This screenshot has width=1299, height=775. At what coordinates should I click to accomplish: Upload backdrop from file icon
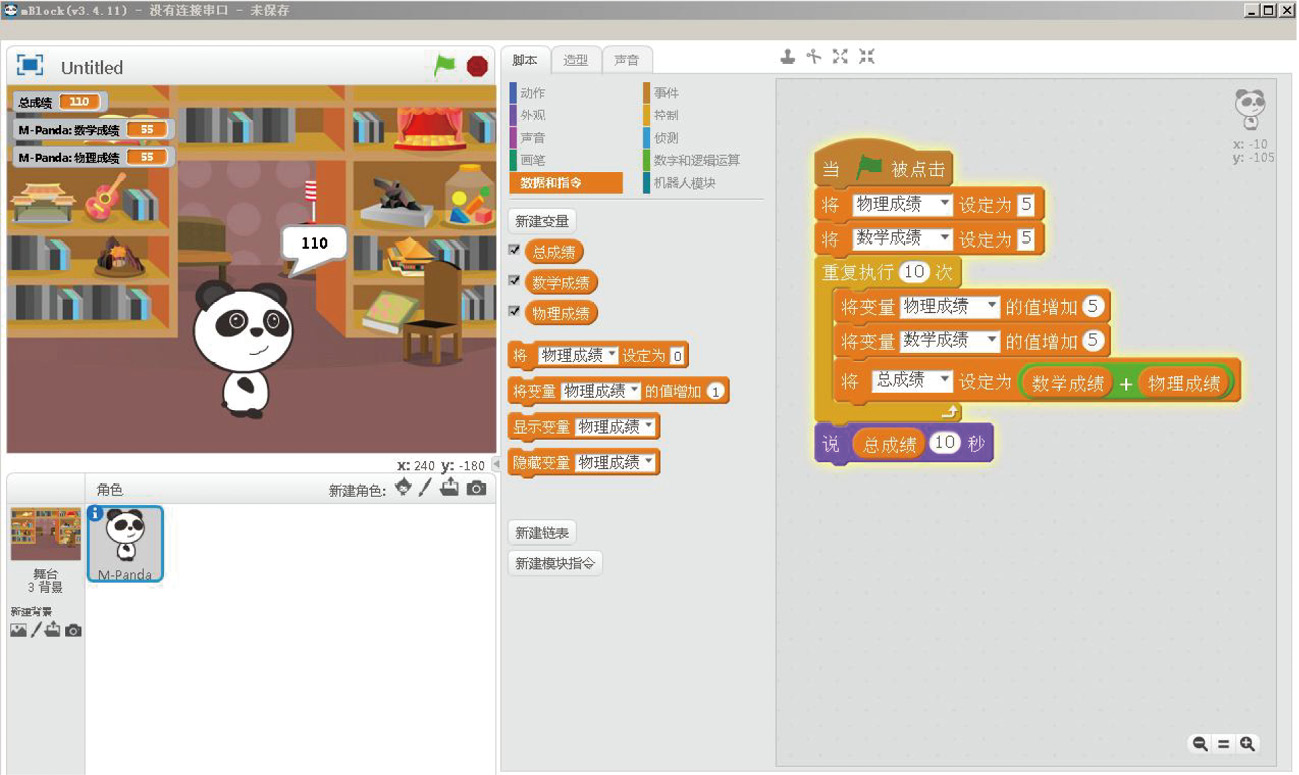53,630
